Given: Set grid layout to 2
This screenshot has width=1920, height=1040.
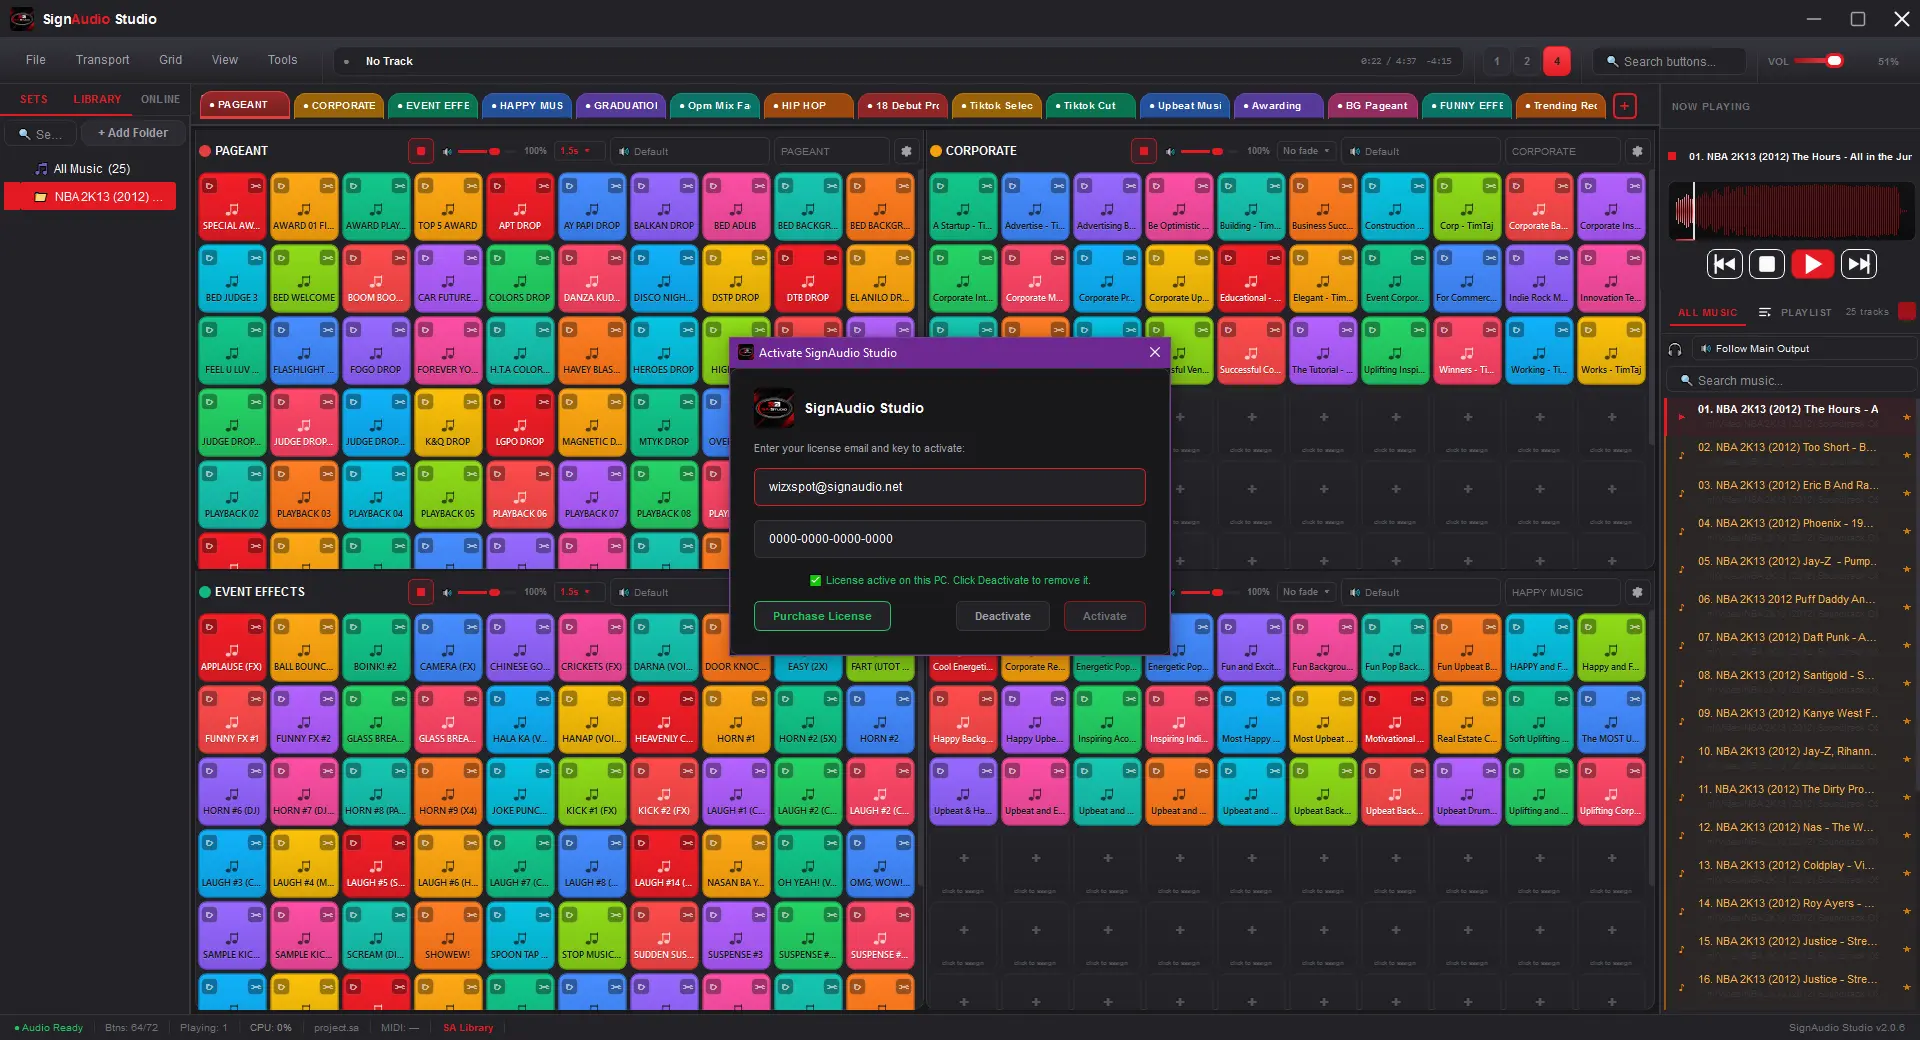Looking at the screenshot, I should (1527, 61).
